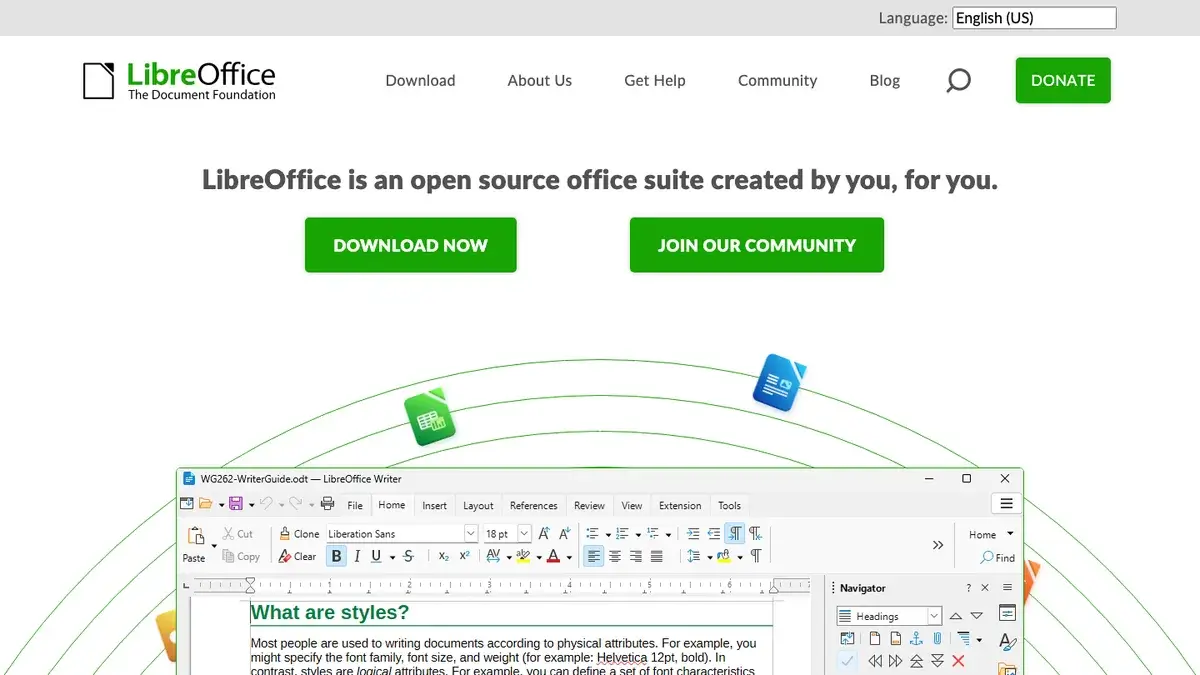The height and width of the screenshot is (675, 1200).
Task: Open the Language dropdown at the top of the page
Action: pyautogui.click(x=1034, y=18)
